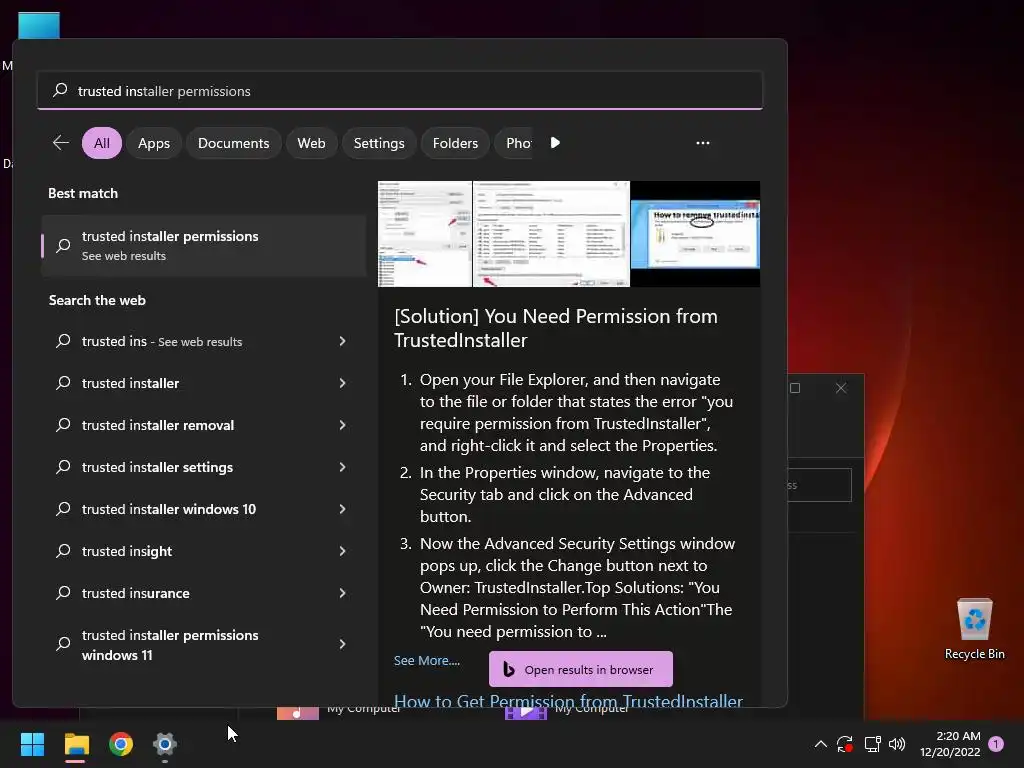Click the See More... link
This screenshot has height=768, width=1024.
point(426,660)
